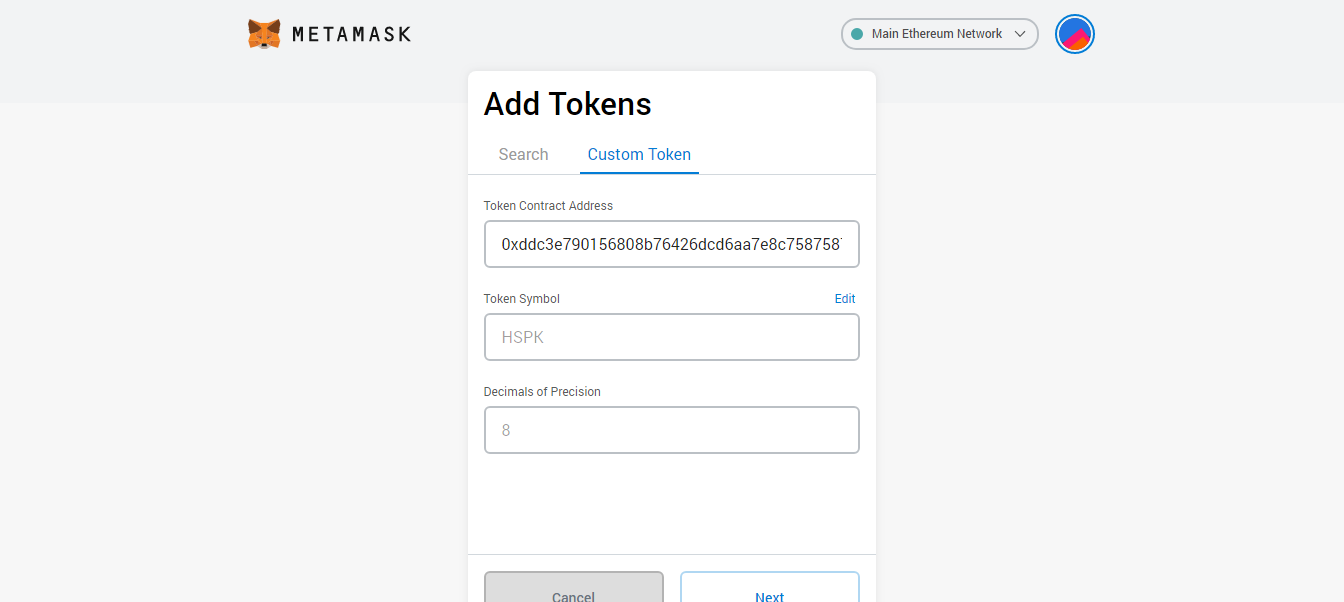
Task: Click the Token Symbol label text
Action: pyautogui.click(x=522, y=299)
